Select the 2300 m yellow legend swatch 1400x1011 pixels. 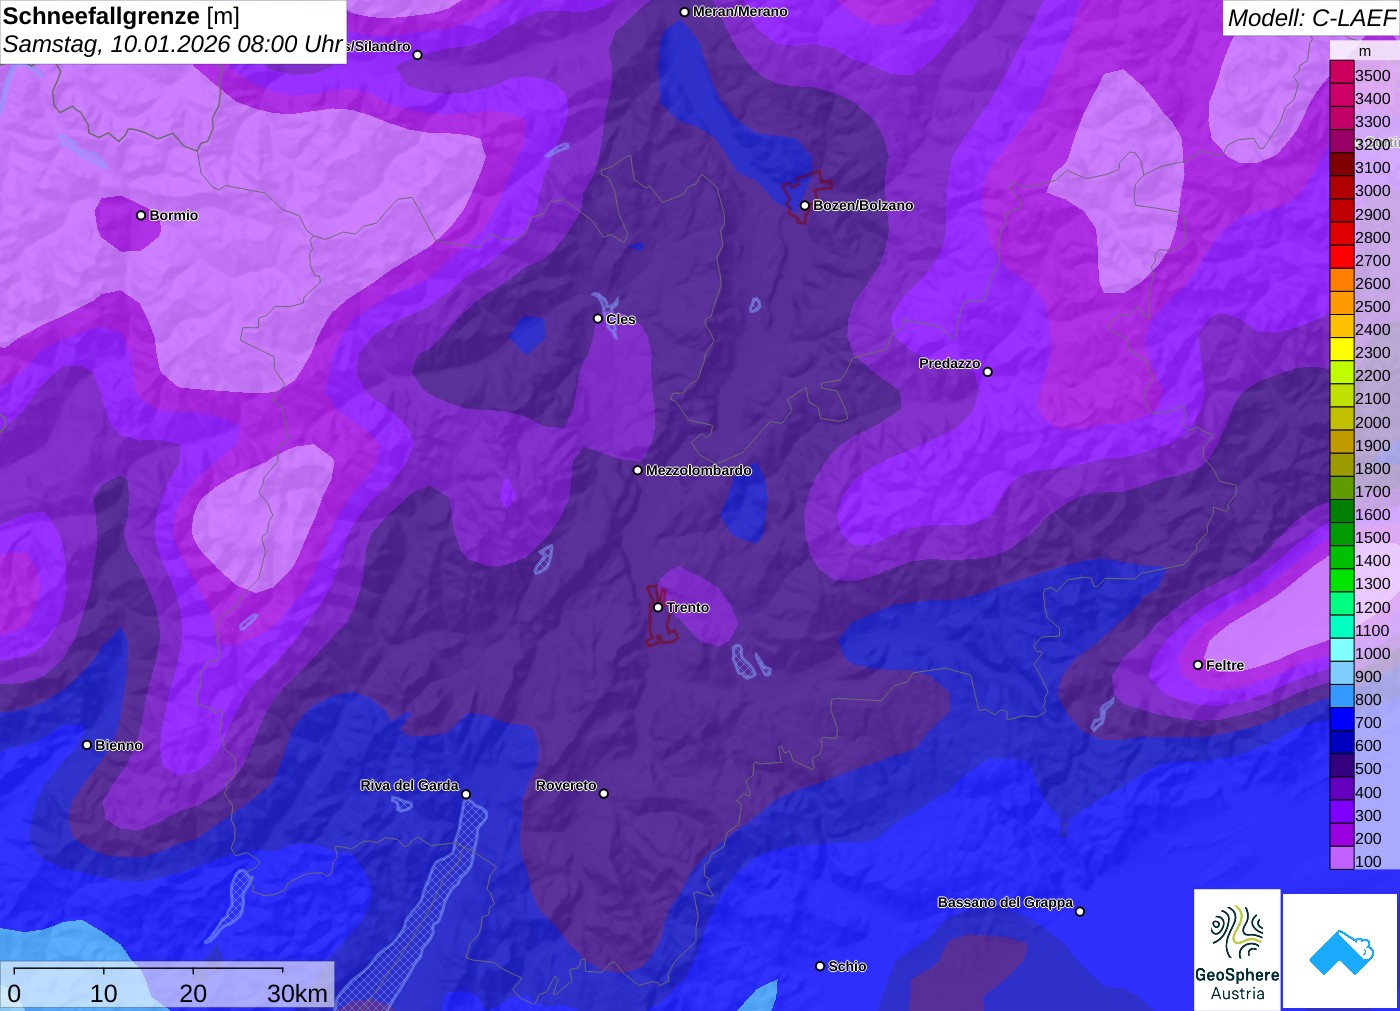[1342, 350]
